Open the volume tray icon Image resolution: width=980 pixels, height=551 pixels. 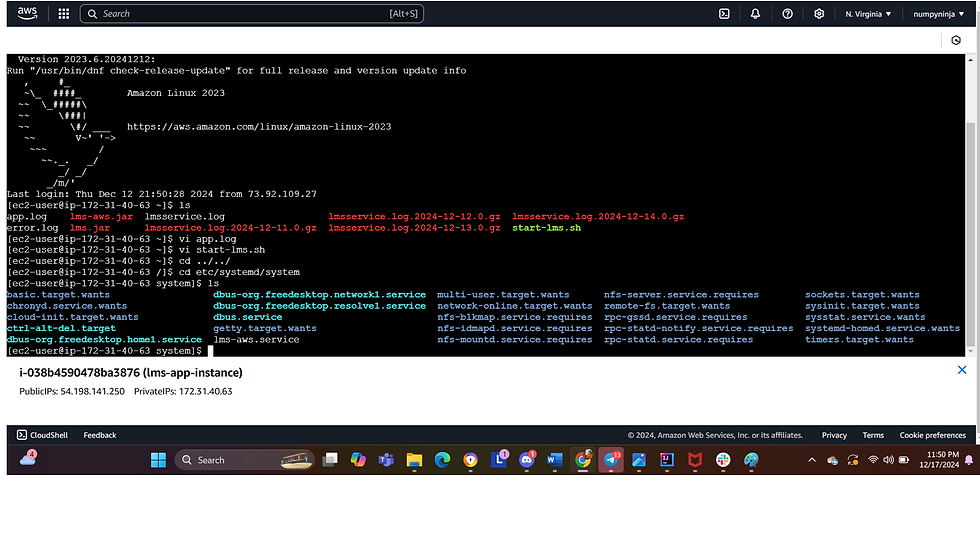click(888, 460)
